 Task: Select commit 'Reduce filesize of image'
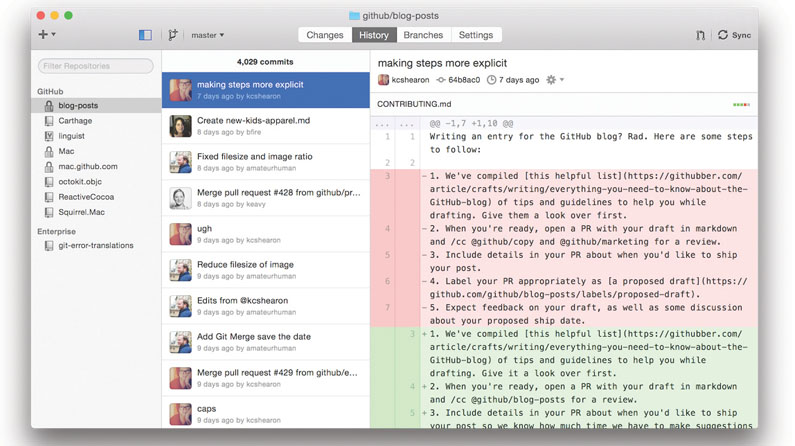(x=266, y=270)
